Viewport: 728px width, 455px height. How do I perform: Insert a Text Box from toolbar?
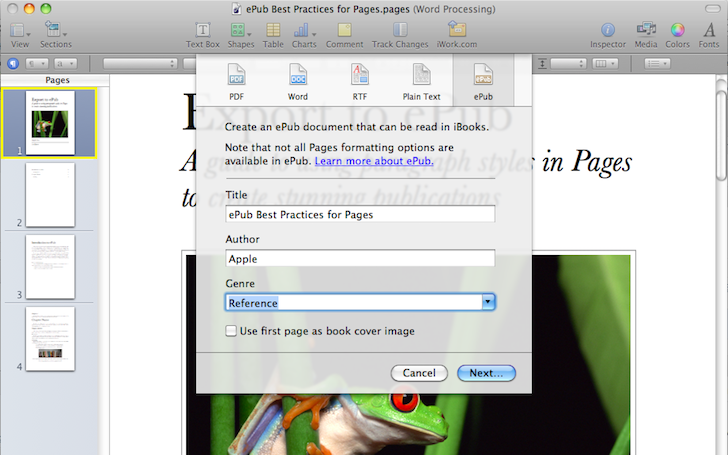202,35
